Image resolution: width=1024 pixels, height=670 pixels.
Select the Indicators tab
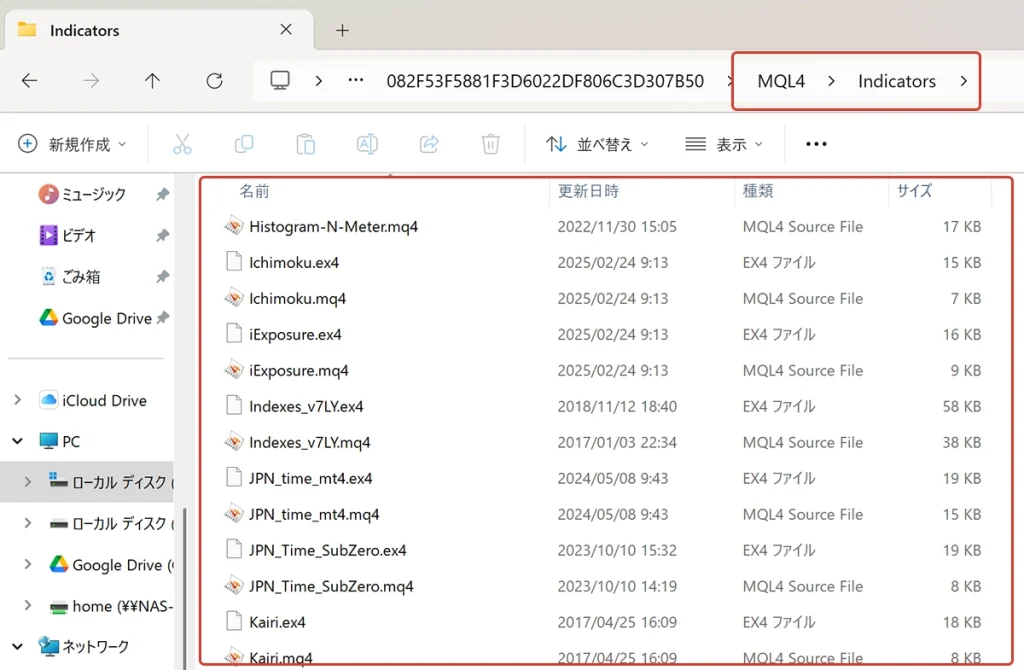coord(159,30)
